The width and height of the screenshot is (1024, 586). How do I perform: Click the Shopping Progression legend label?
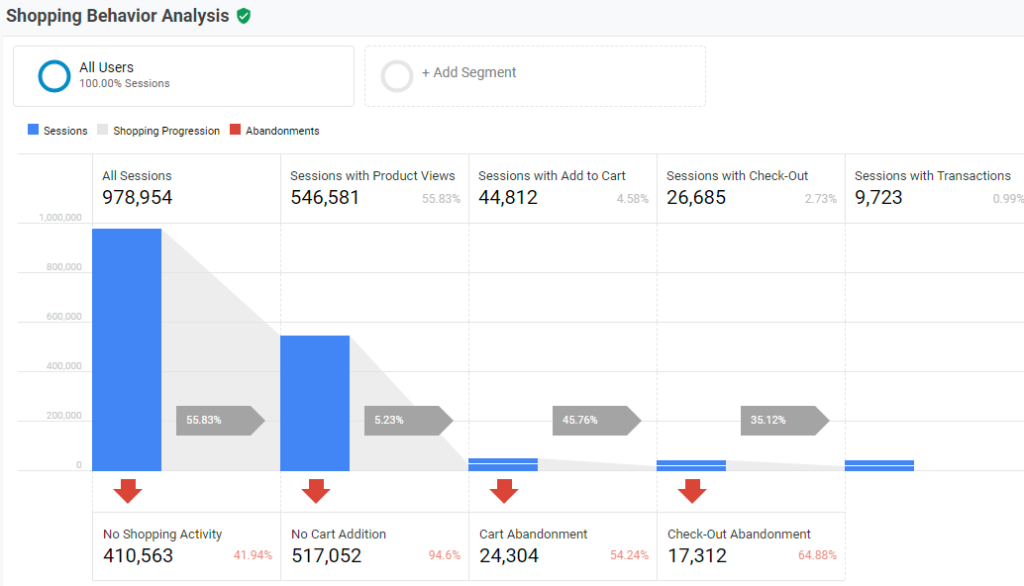coord(167,131)
